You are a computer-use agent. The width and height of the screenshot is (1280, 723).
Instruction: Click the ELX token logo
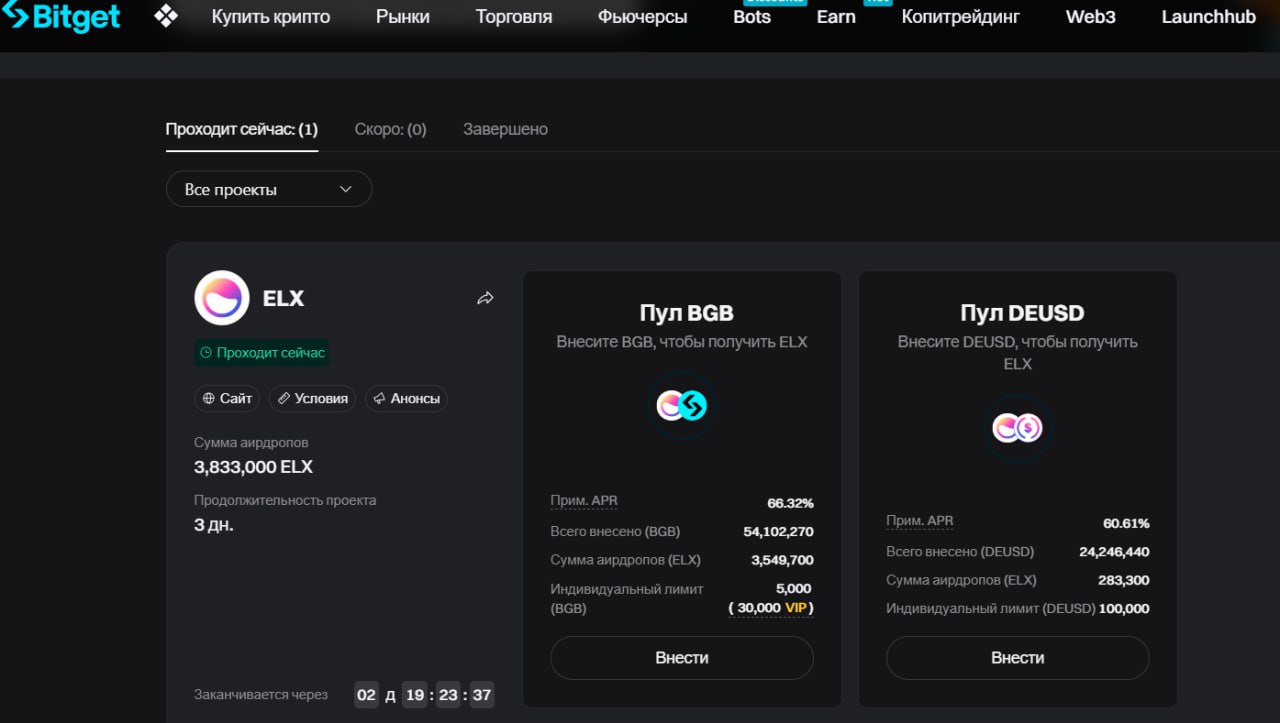(x=222, y=298)
